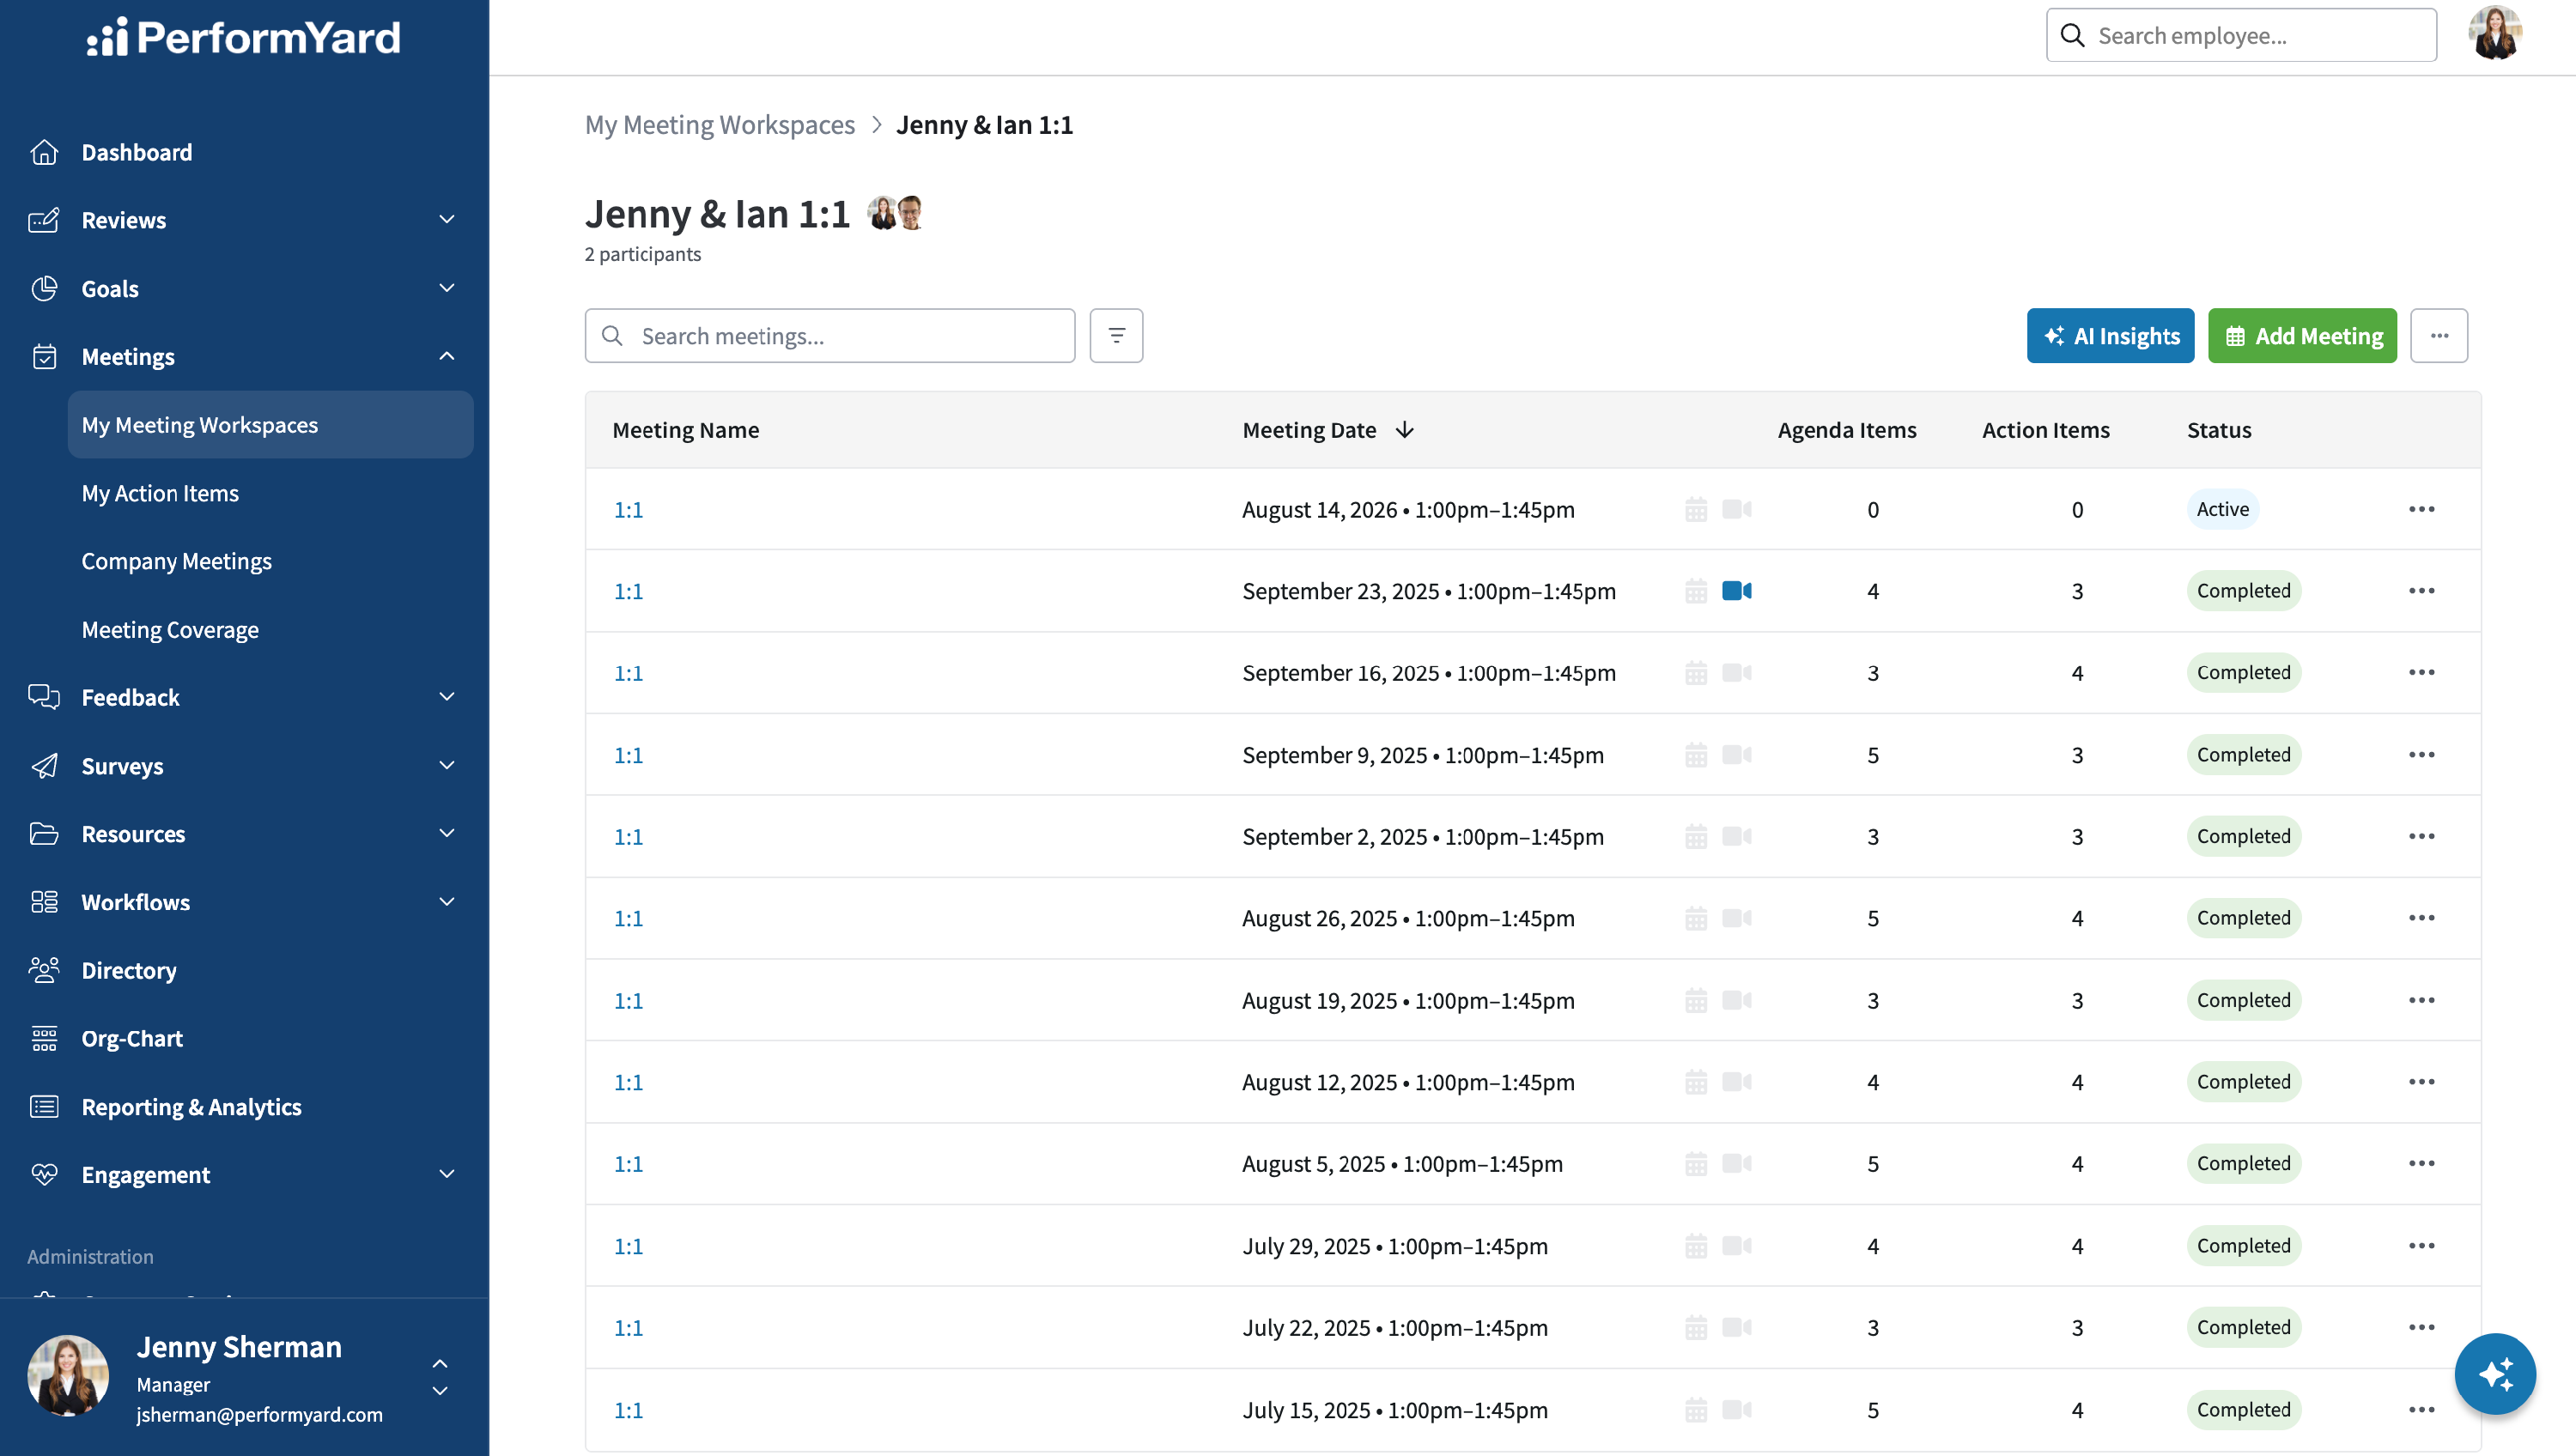Open Meeting Coverage in sidebar
This screenshot has width=2576, height=1456.
tap(170, 630)
